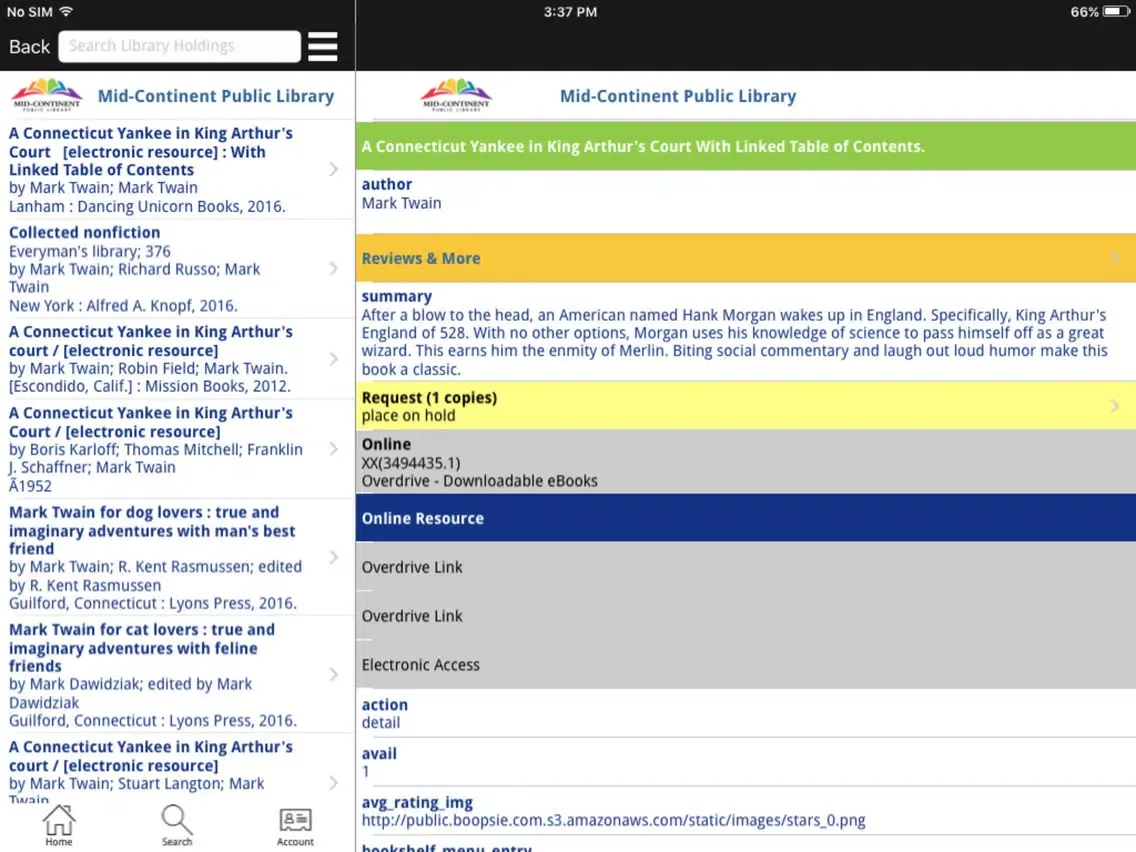Tap the action detail field
This screenshot has width=1136, height=852.
[746, 714]
